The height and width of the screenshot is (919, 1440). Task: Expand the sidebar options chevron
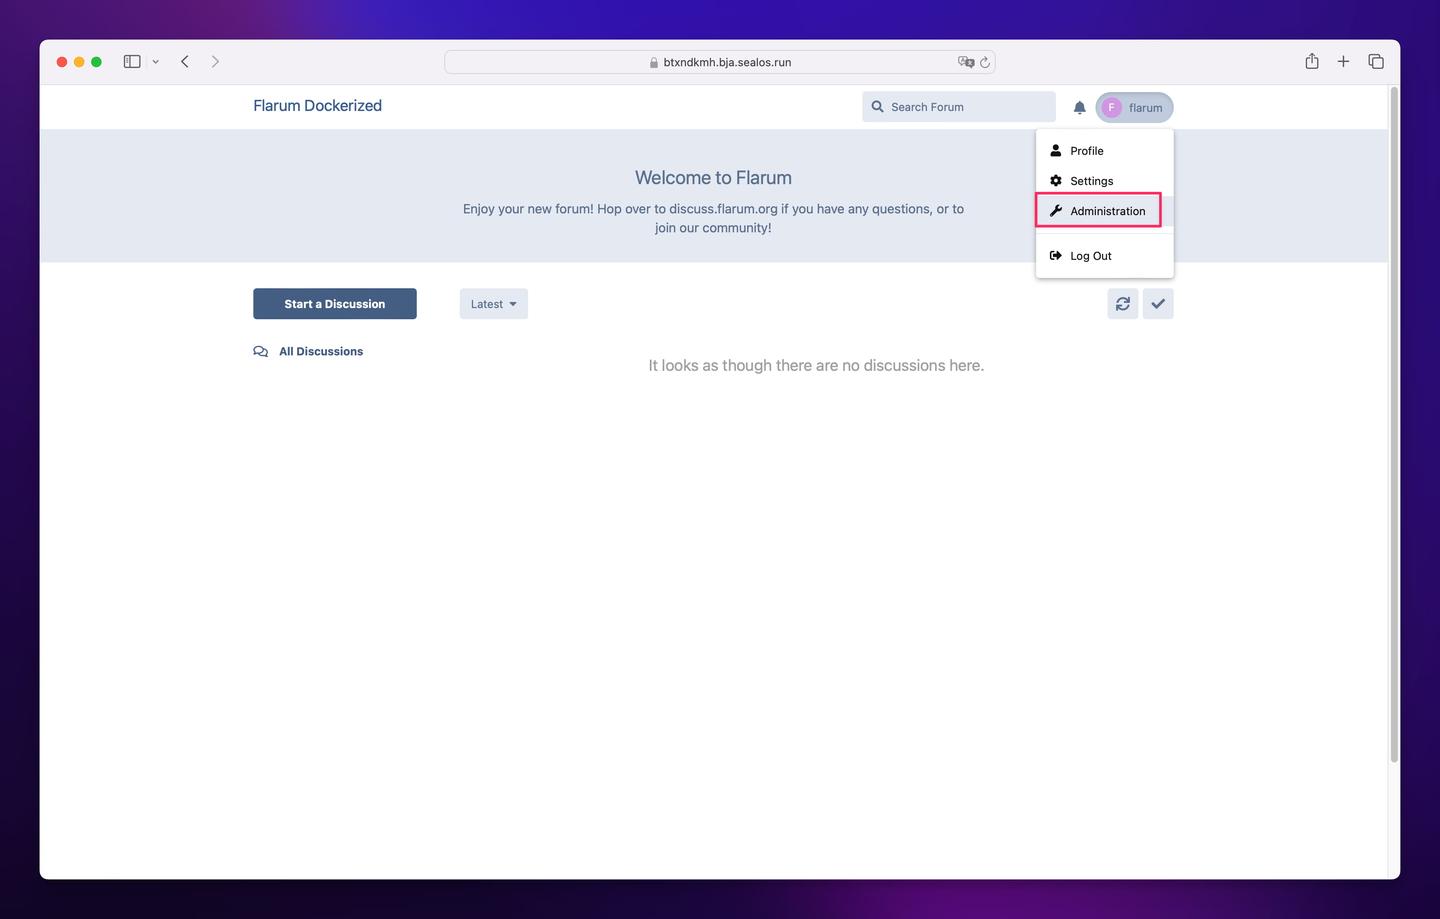[156, 62]
